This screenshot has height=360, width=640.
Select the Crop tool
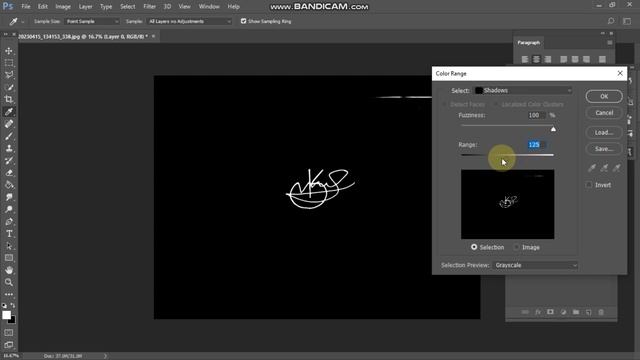9,99
